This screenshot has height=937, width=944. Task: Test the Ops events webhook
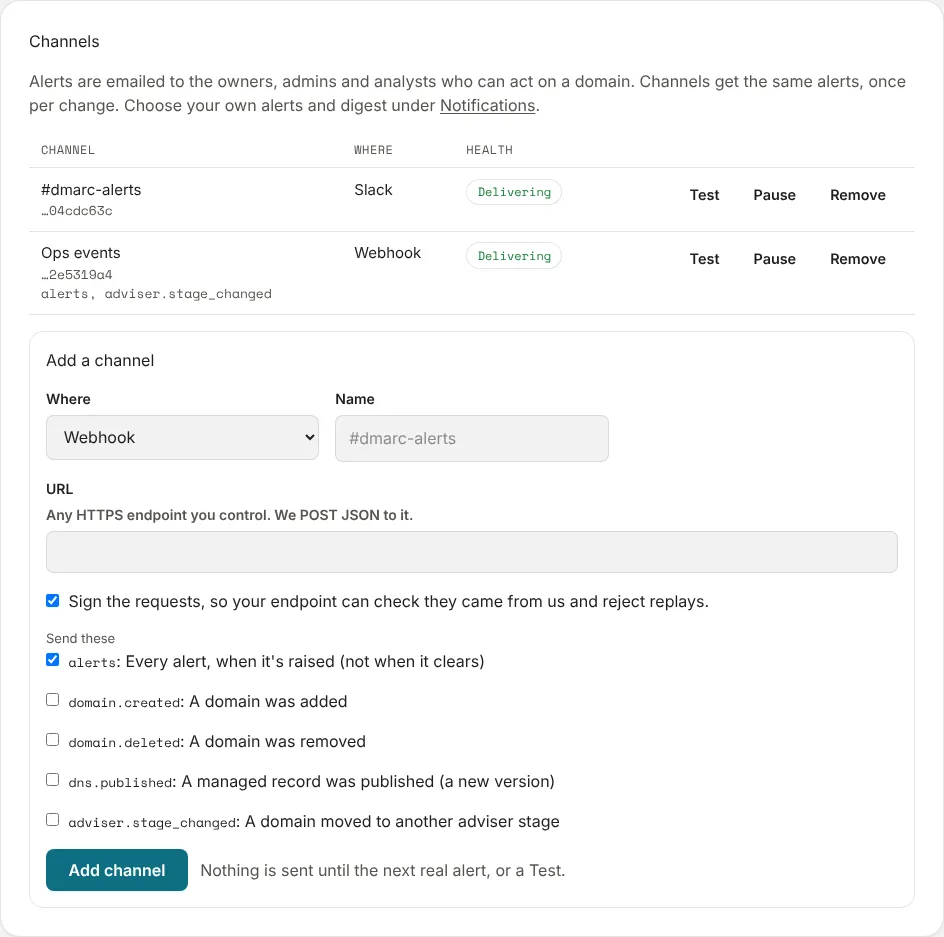click(x=704, y=259)
